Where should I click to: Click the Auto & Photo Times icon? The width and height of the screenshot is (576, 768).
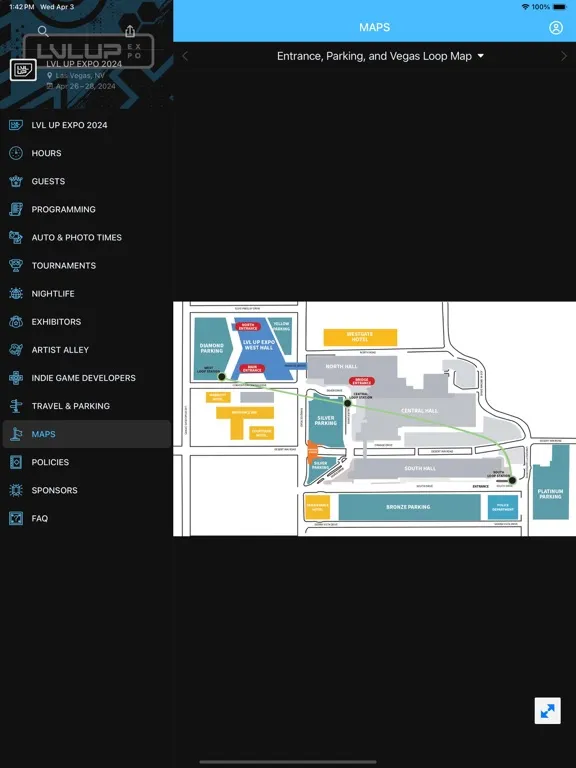coord(16,238)
